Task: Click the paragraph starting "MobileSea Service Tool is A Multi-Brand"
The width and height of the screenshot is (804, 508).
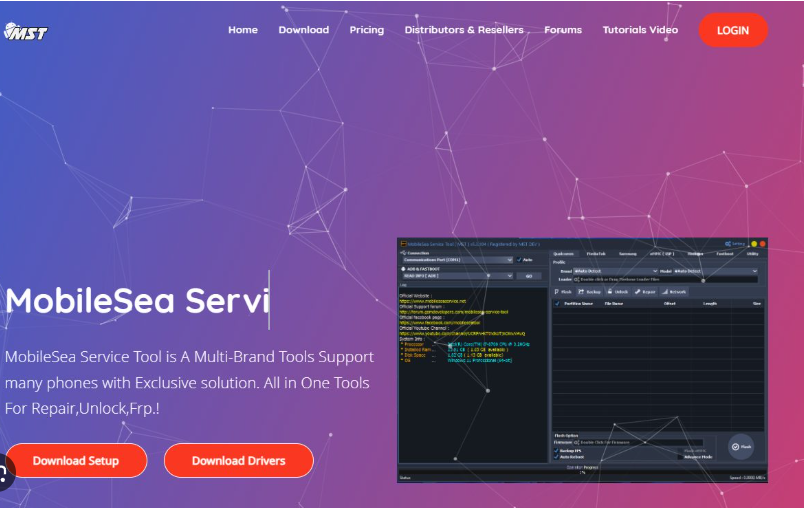Action: (189, 382)
